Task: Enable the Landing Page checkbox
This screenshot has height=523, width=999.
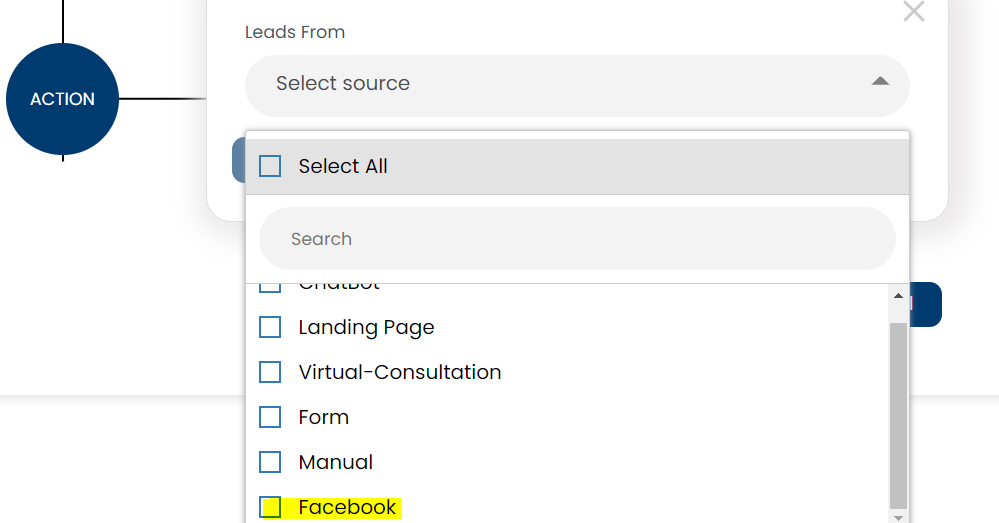Action: 270,327
